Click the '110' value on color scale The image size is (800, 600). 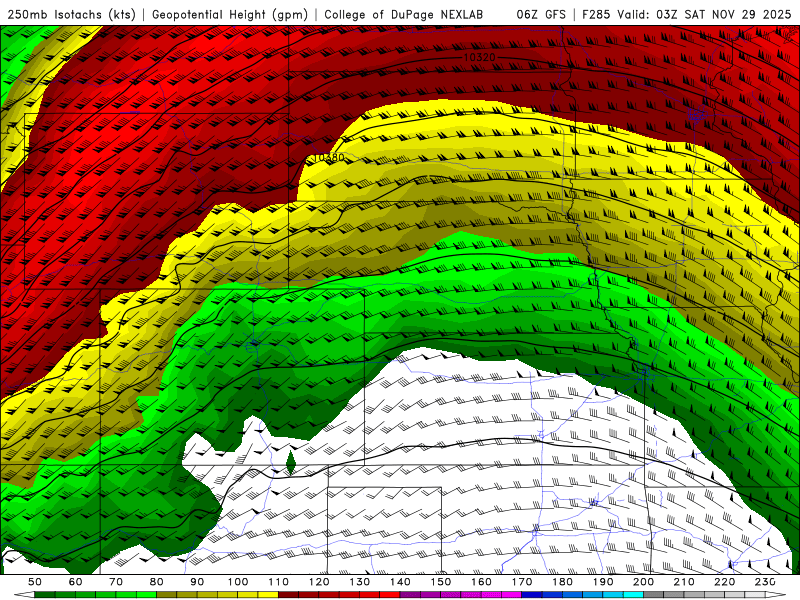point(278,582)
